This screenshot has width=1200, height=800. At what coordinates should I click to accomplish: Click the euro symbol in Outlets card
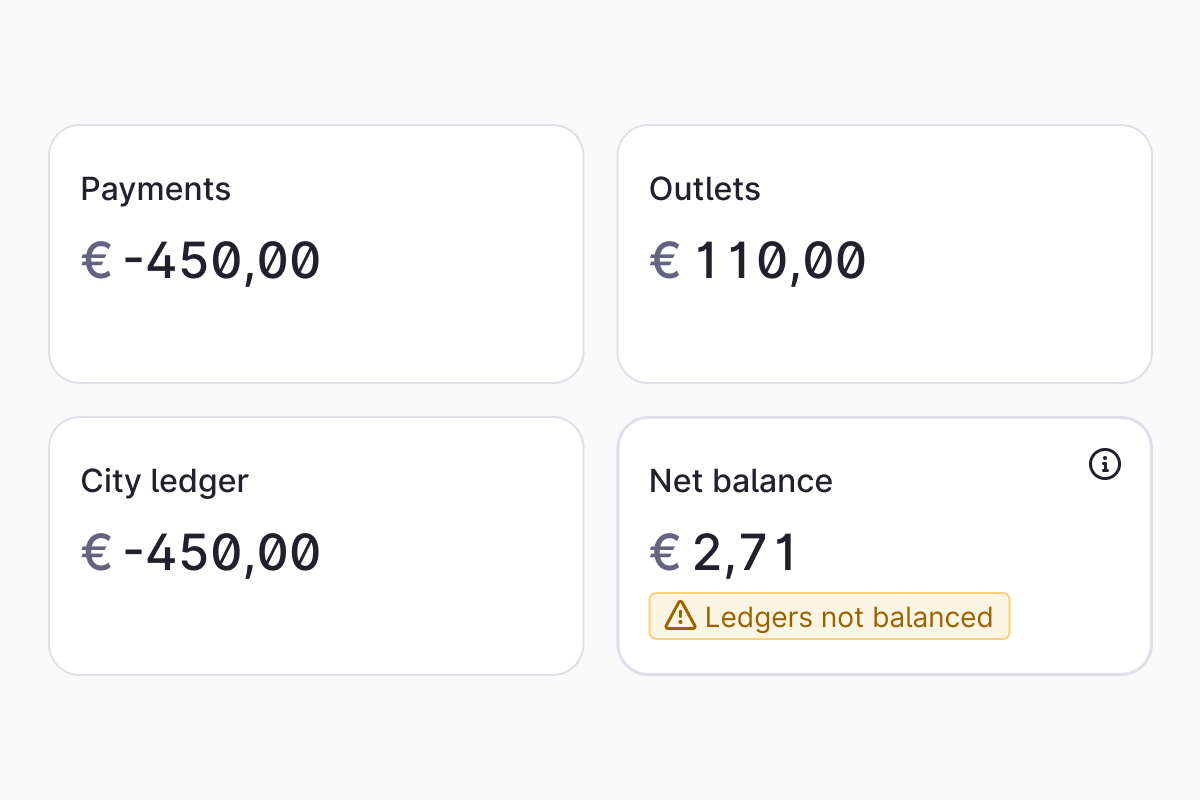(665, 260)
